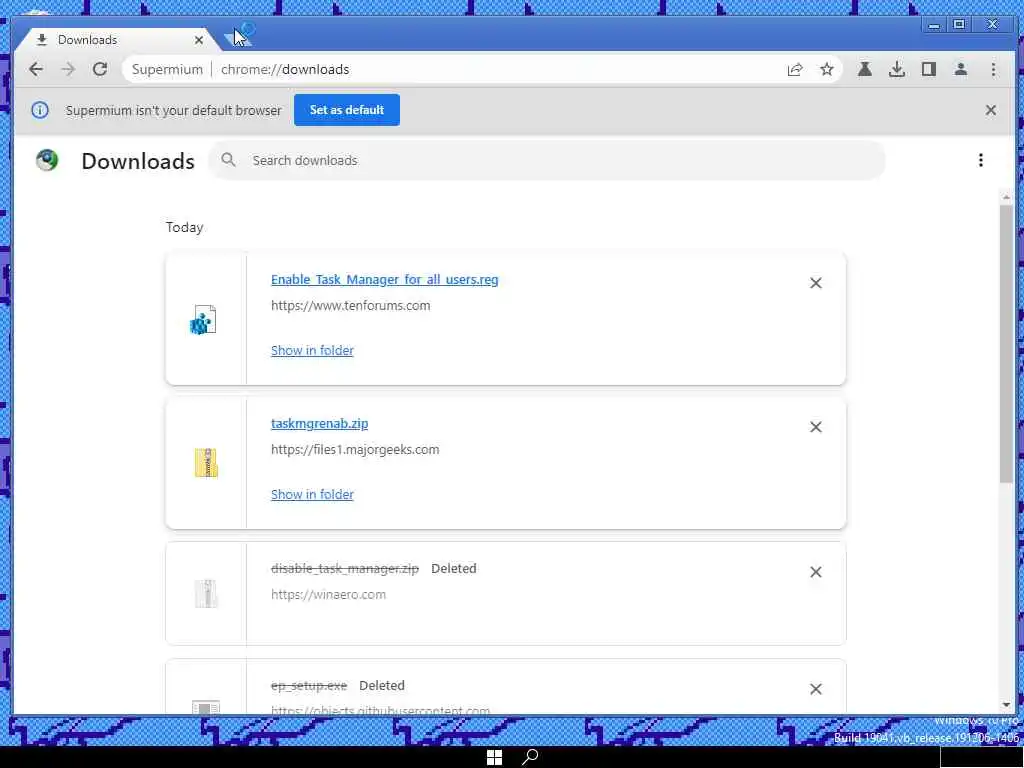The width and height of the screenshot is (1024, 768).
Task: Remove Enable_Task_Manager reg entry from list
Action: point(816,283)
